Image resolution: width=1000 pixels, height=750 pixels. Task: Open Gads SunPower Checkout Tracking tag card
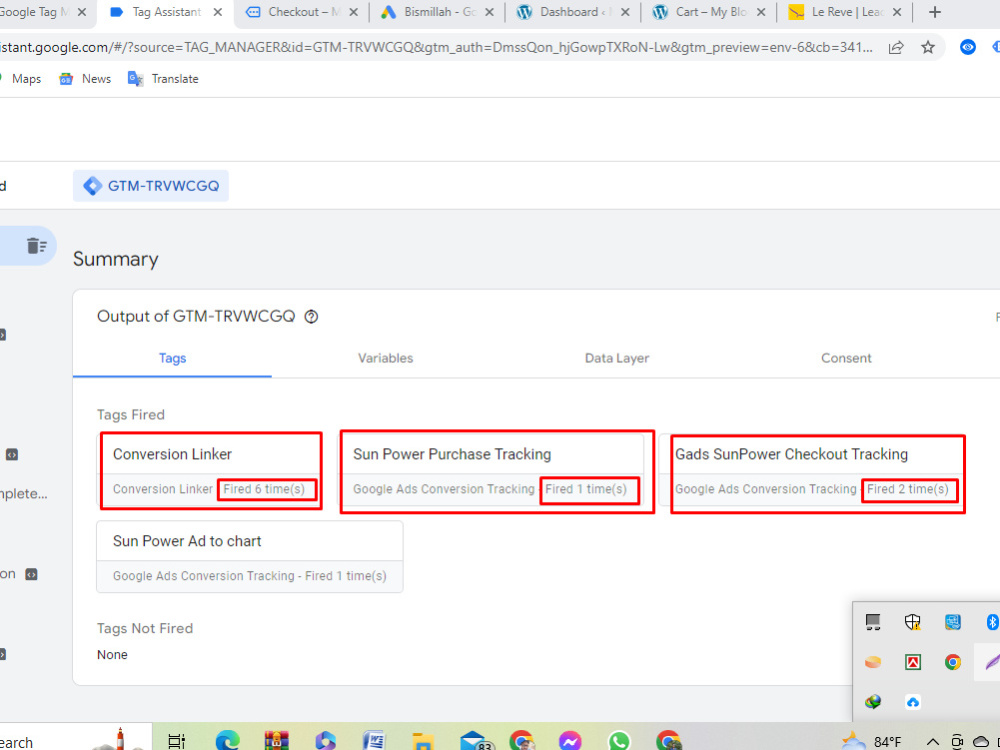coord(811,471)
